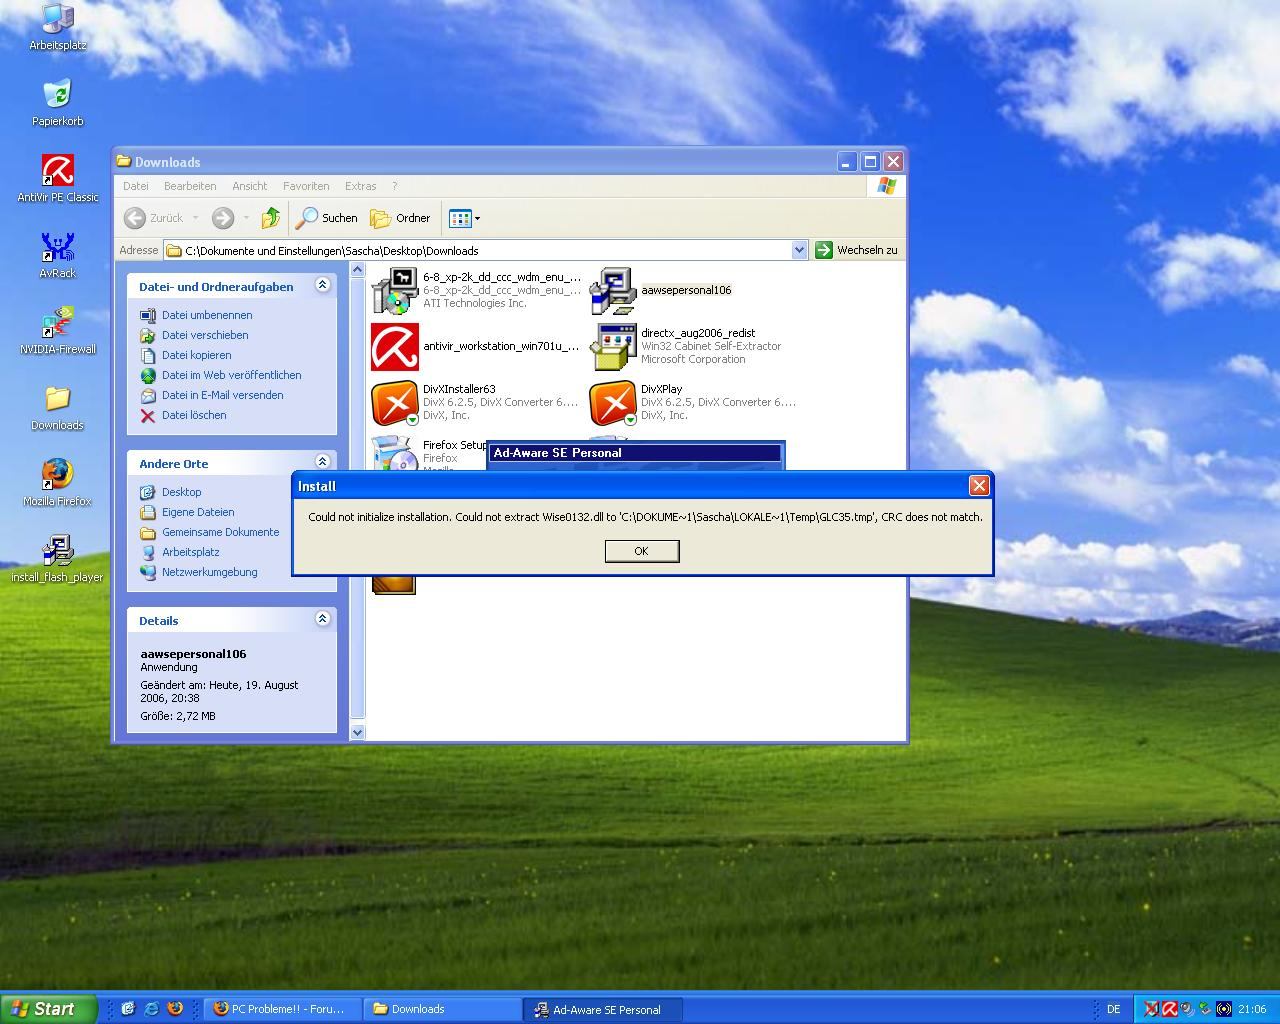The image size is (1280, 1024).
Task: Open Eigene Dateien link
Action: 198,512
